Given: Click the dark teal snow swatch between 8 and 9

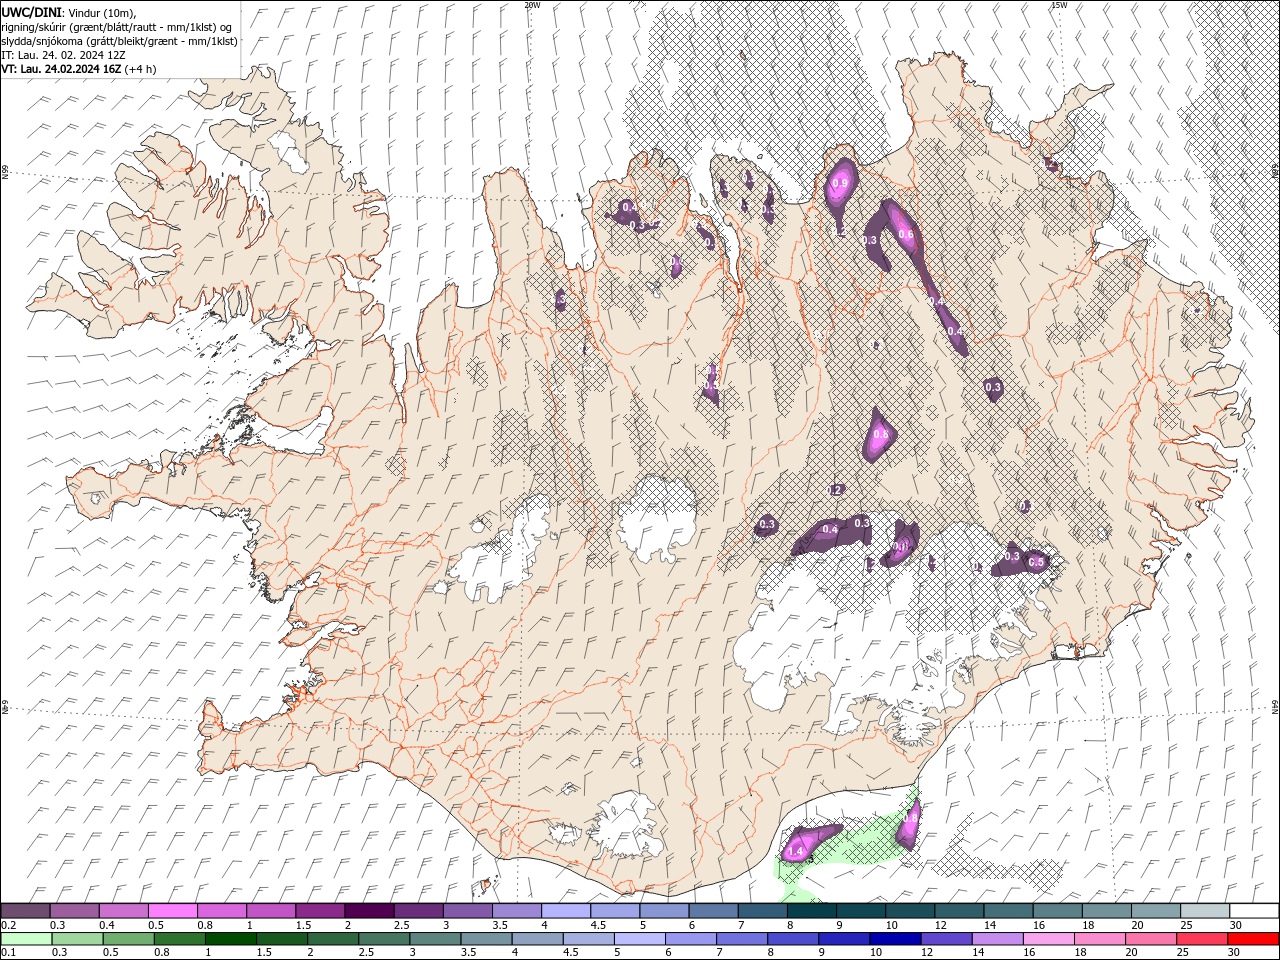Looking at the screenshot, I should coord(811,911).
